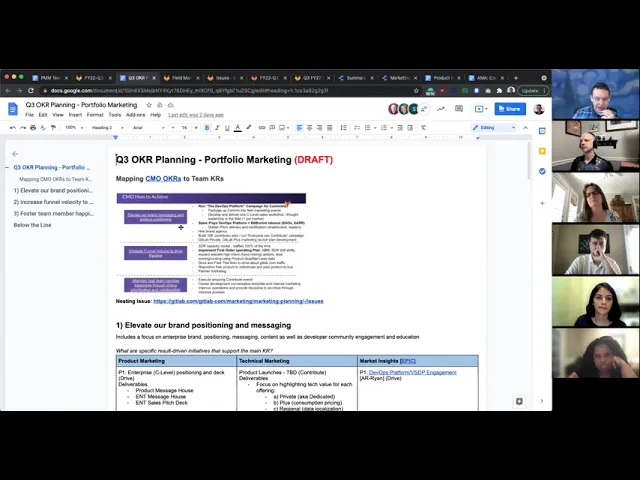Click the font size field
This screenshot has width=640, height=480.
coord(184,128)
